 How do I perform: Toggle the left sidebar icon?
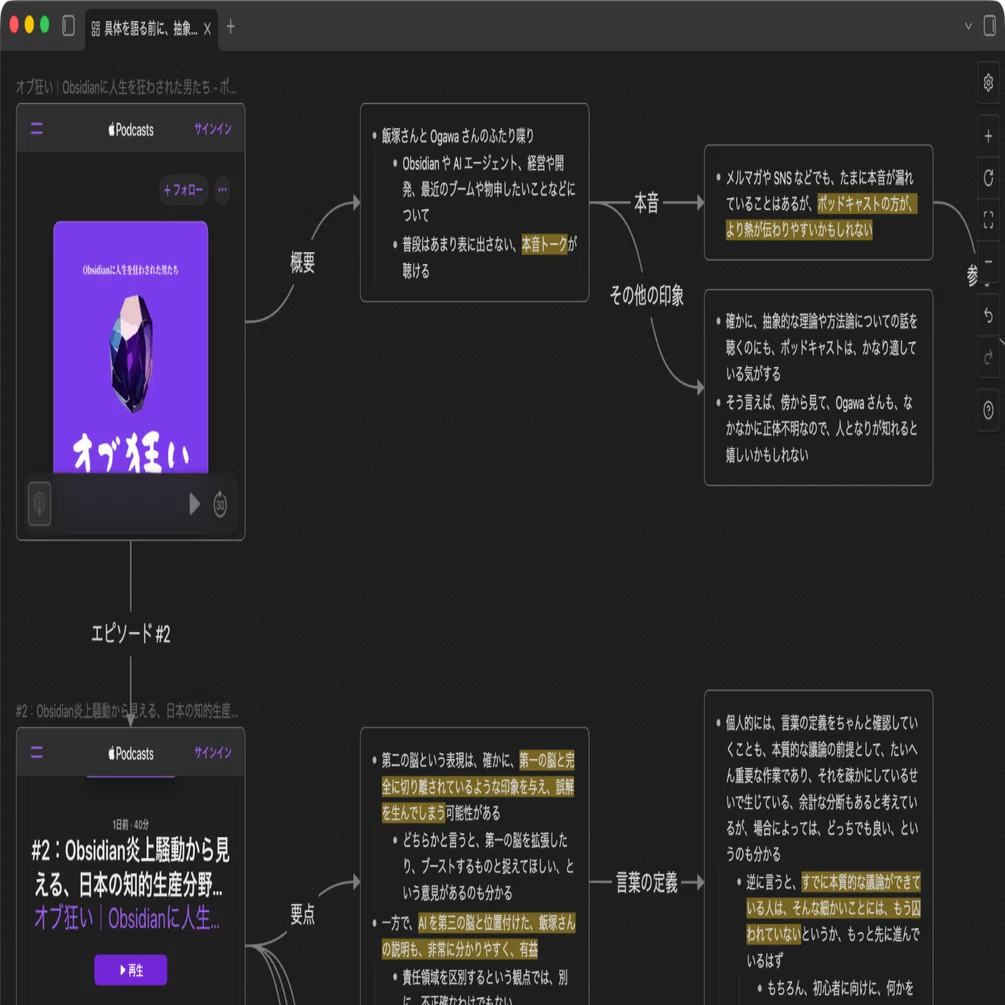[x=68, y=26]
